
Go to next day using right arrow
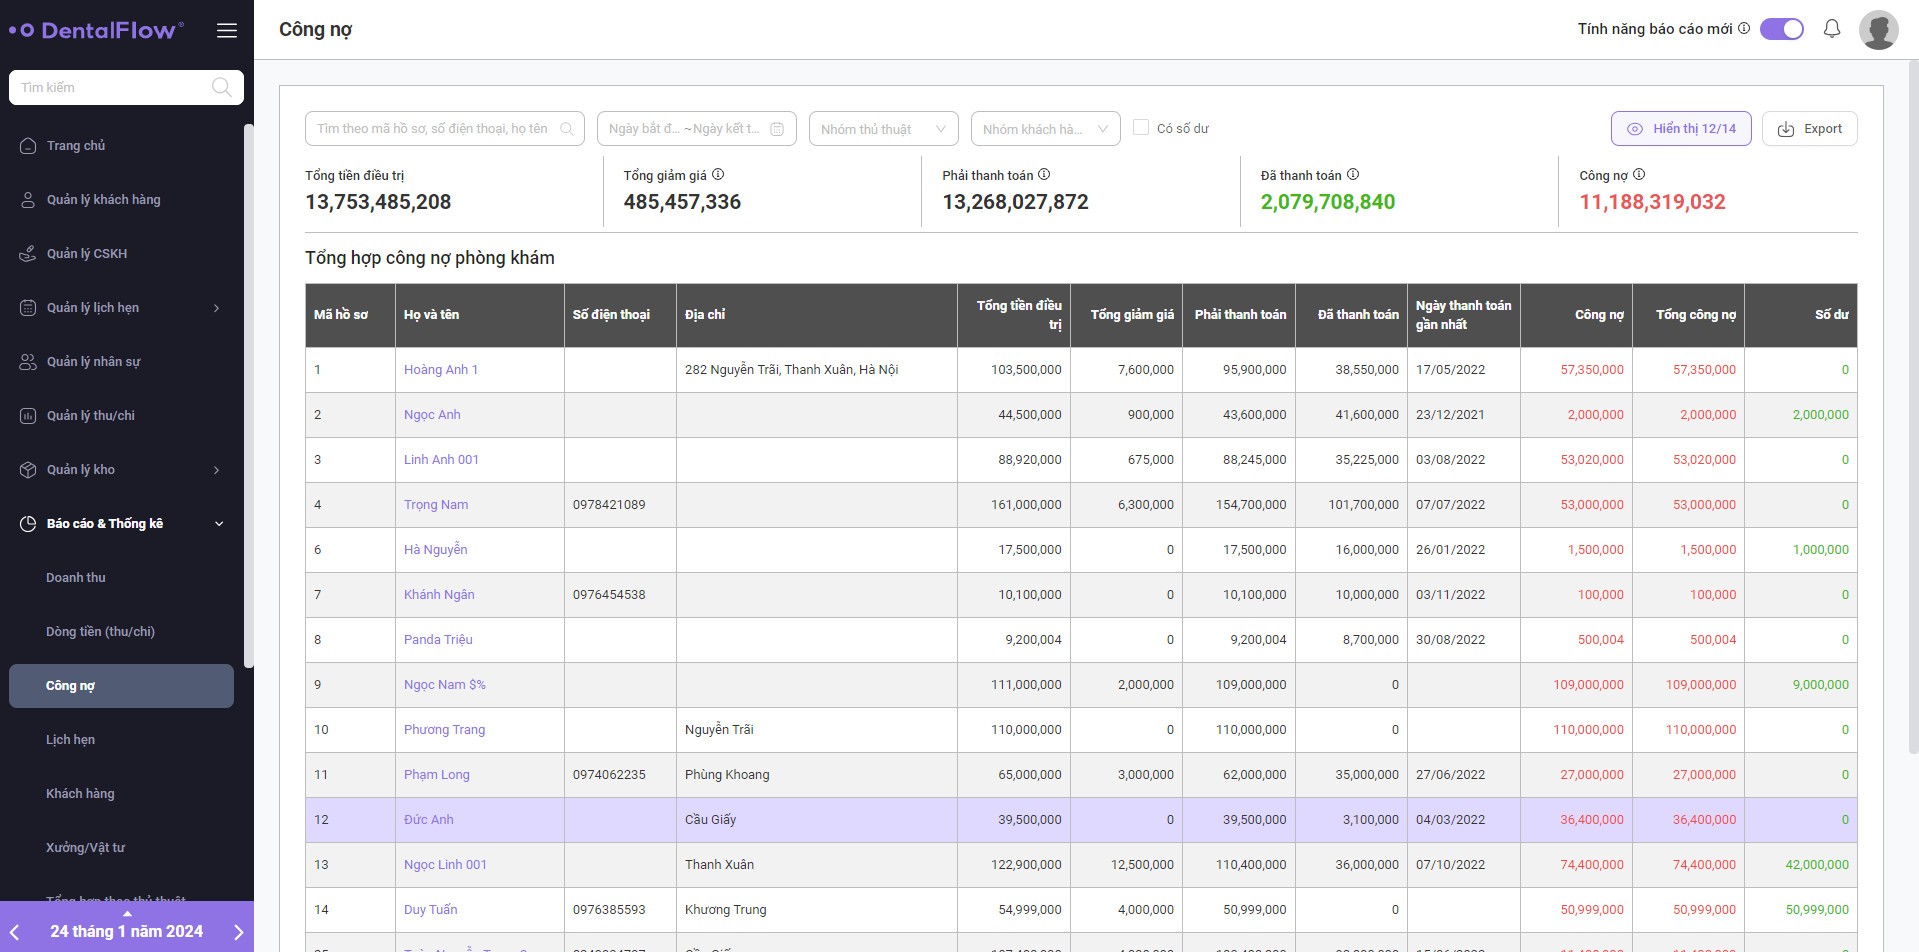coord(238,932)
